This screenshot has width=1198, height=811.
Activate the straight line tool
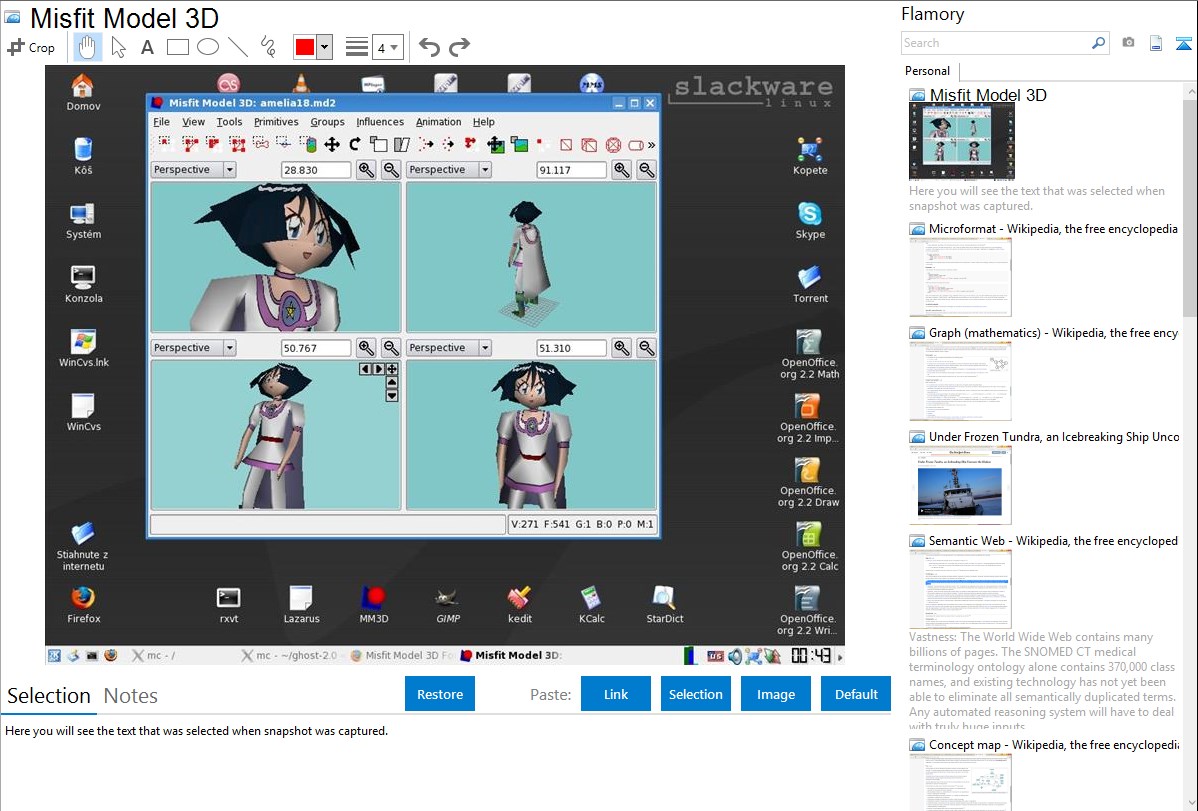point(238,47)
